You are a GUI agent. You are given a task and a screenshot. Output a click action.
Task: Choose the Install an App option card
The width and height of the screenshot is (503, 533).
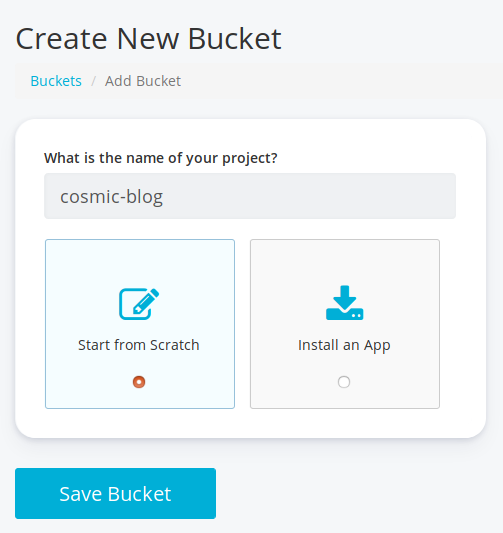[x=345, y=324]
